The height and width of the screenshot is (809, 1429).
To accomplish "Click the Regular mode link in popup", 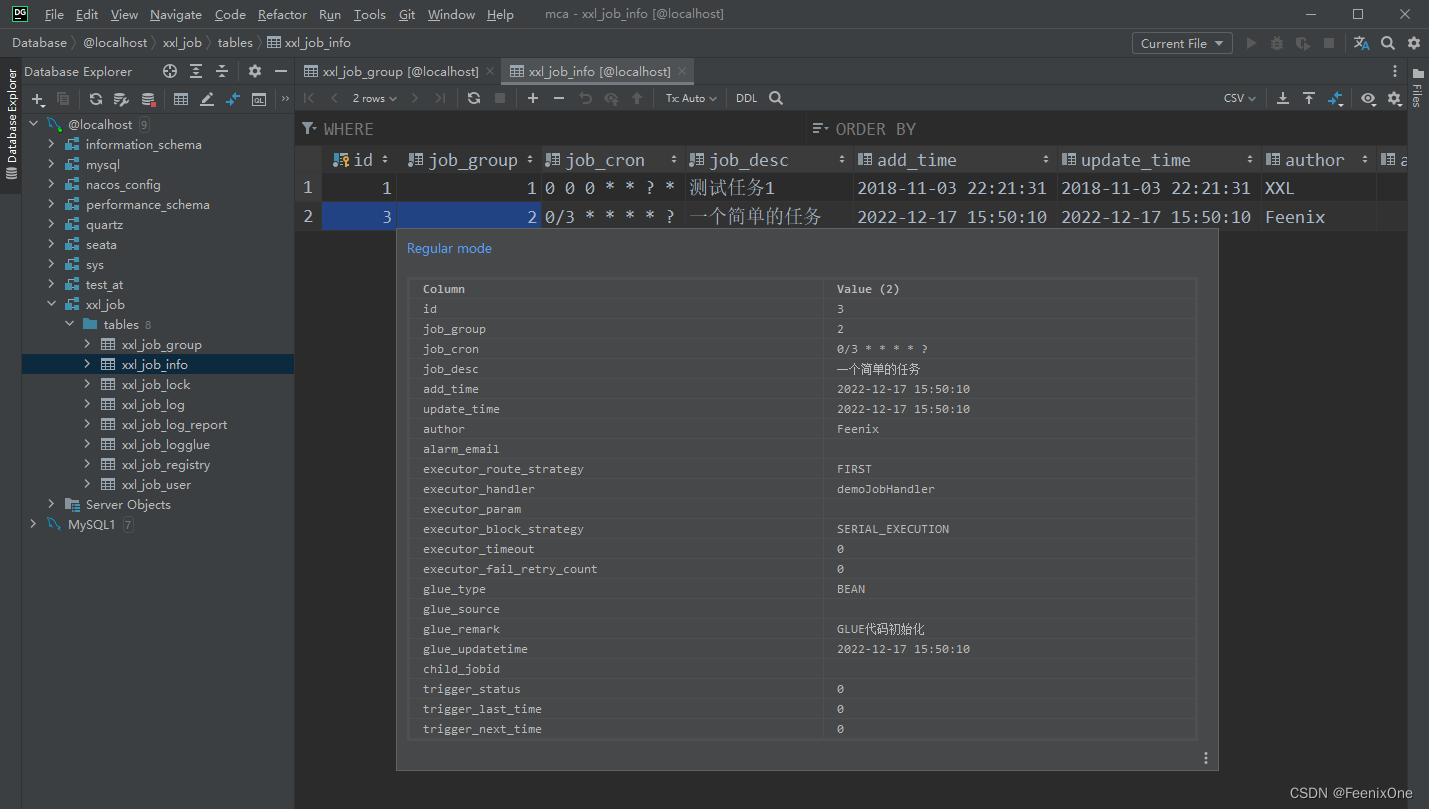I will [x=449, y=248].
